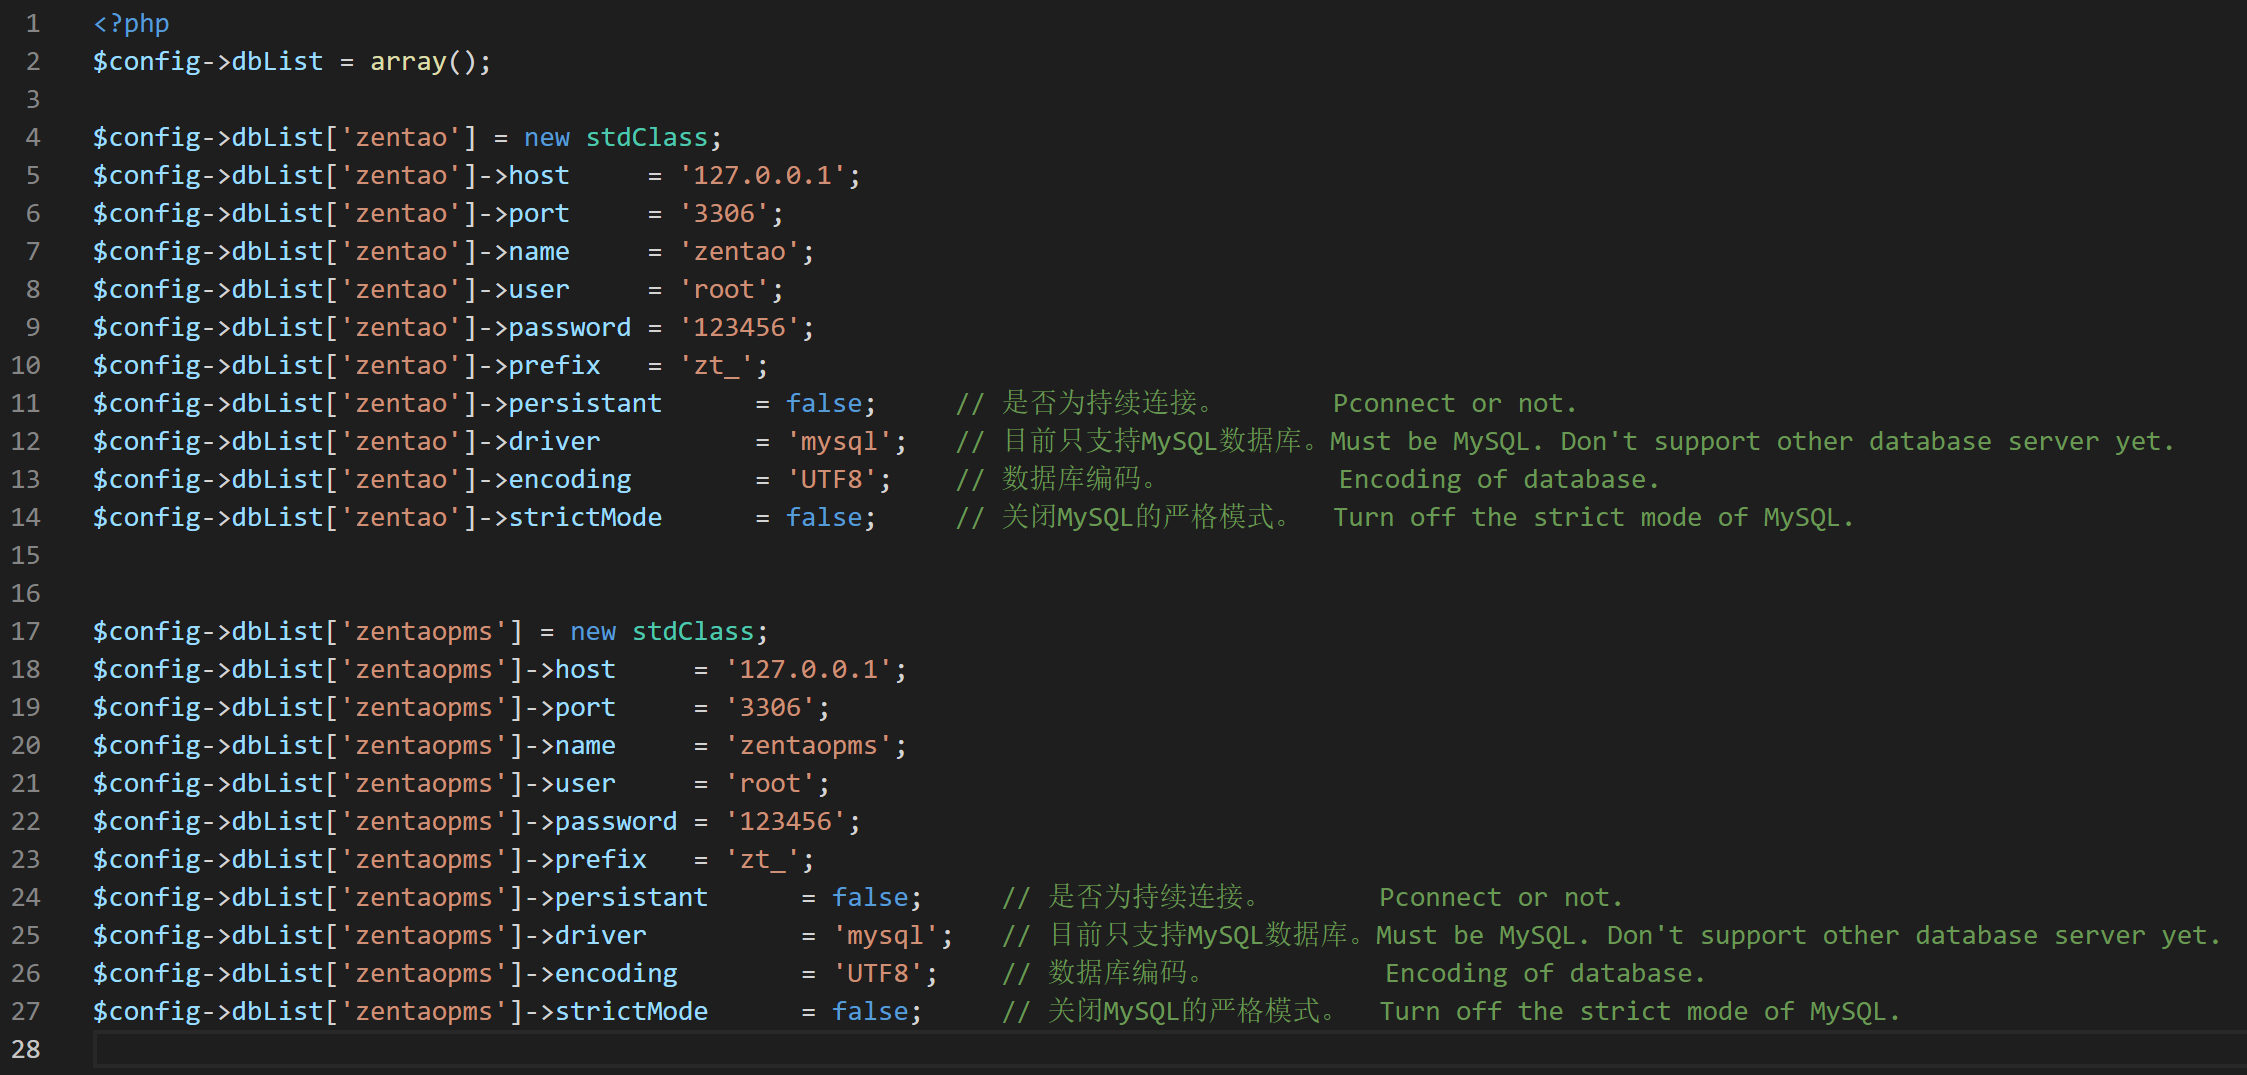This screenshot has height=1075, width=2247.
Task: Click the "Encoding of database." comment on line 26
Action: coord(1545,973)
